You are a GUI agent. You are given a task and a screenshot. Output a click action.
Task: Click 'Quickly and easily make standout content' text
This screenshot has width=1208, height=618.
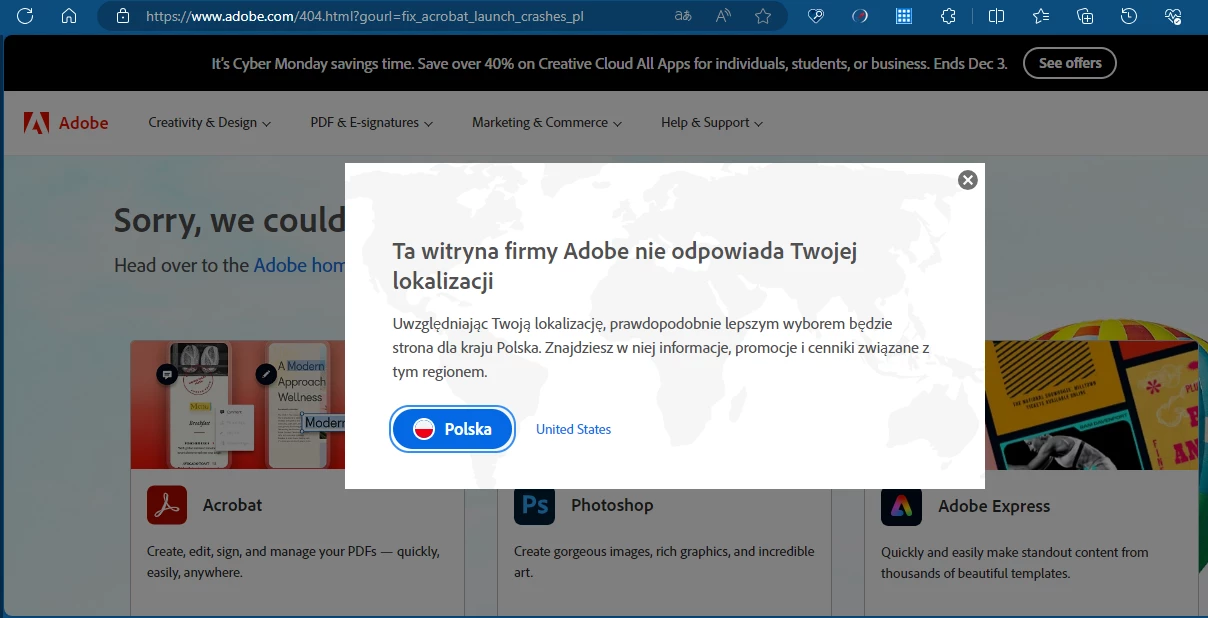click(x=1014, y=563)
